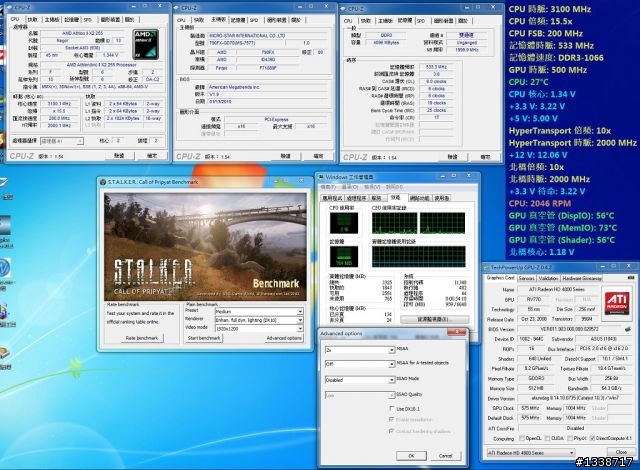The image size is (640, 470).
Task: Open the File (檔案) menu in Task Manager
Action: click(x=328, y=187)
